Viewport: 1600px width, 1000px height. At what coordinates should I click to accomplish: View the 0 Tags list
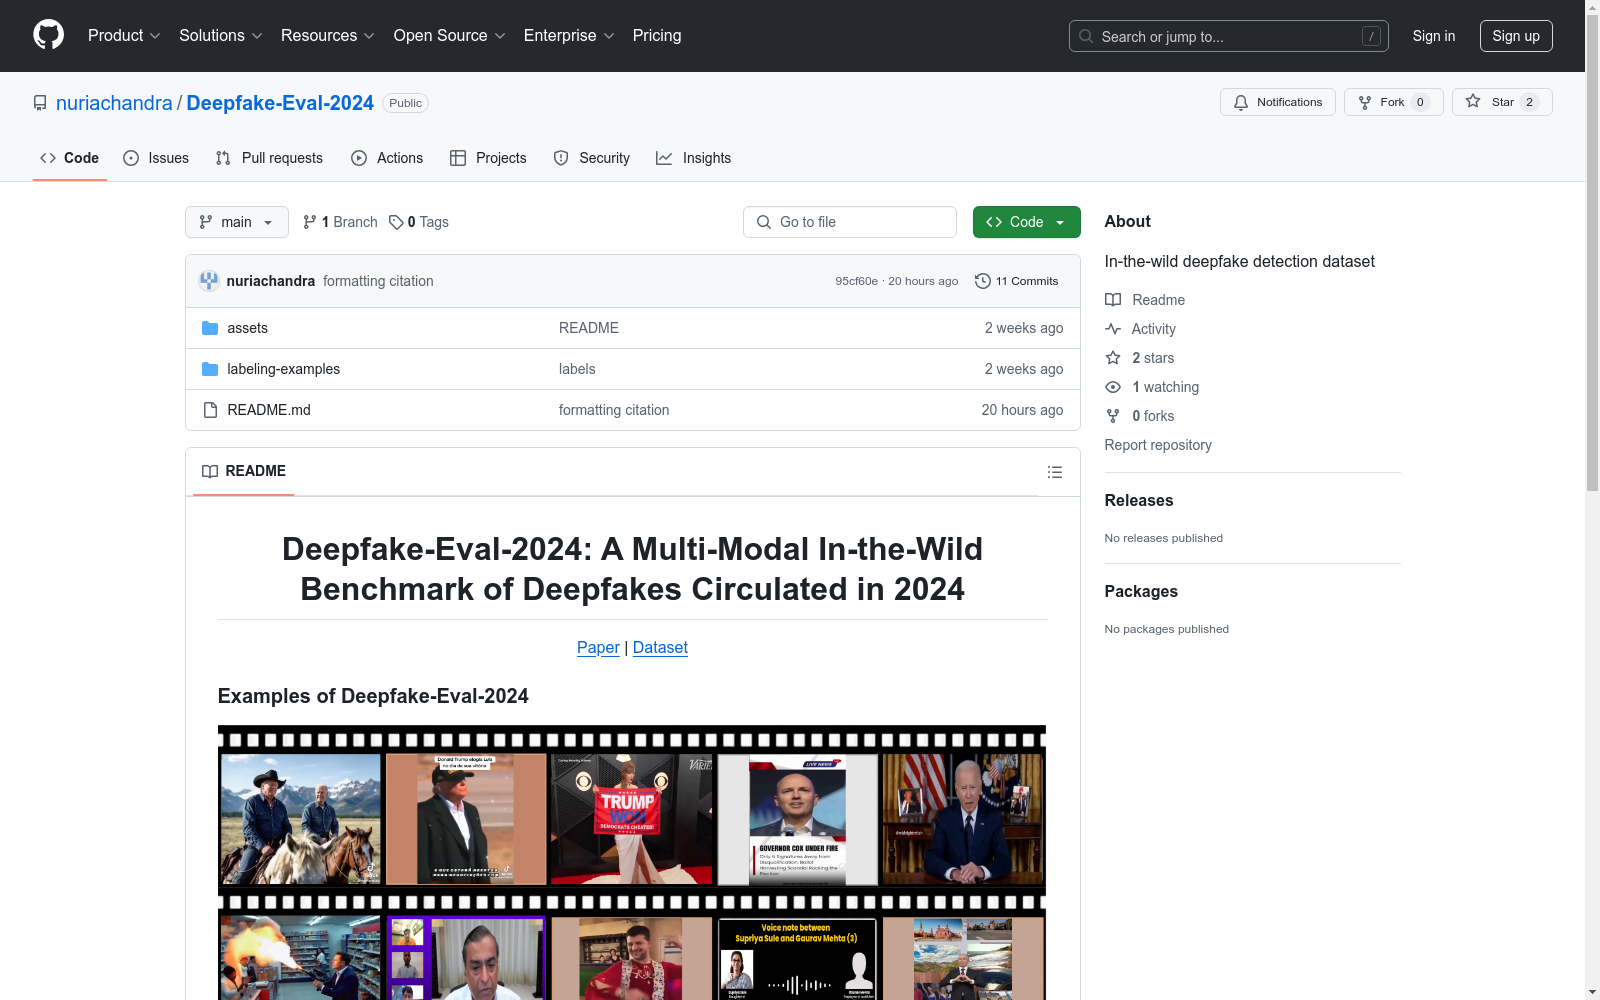click(419, 222)
